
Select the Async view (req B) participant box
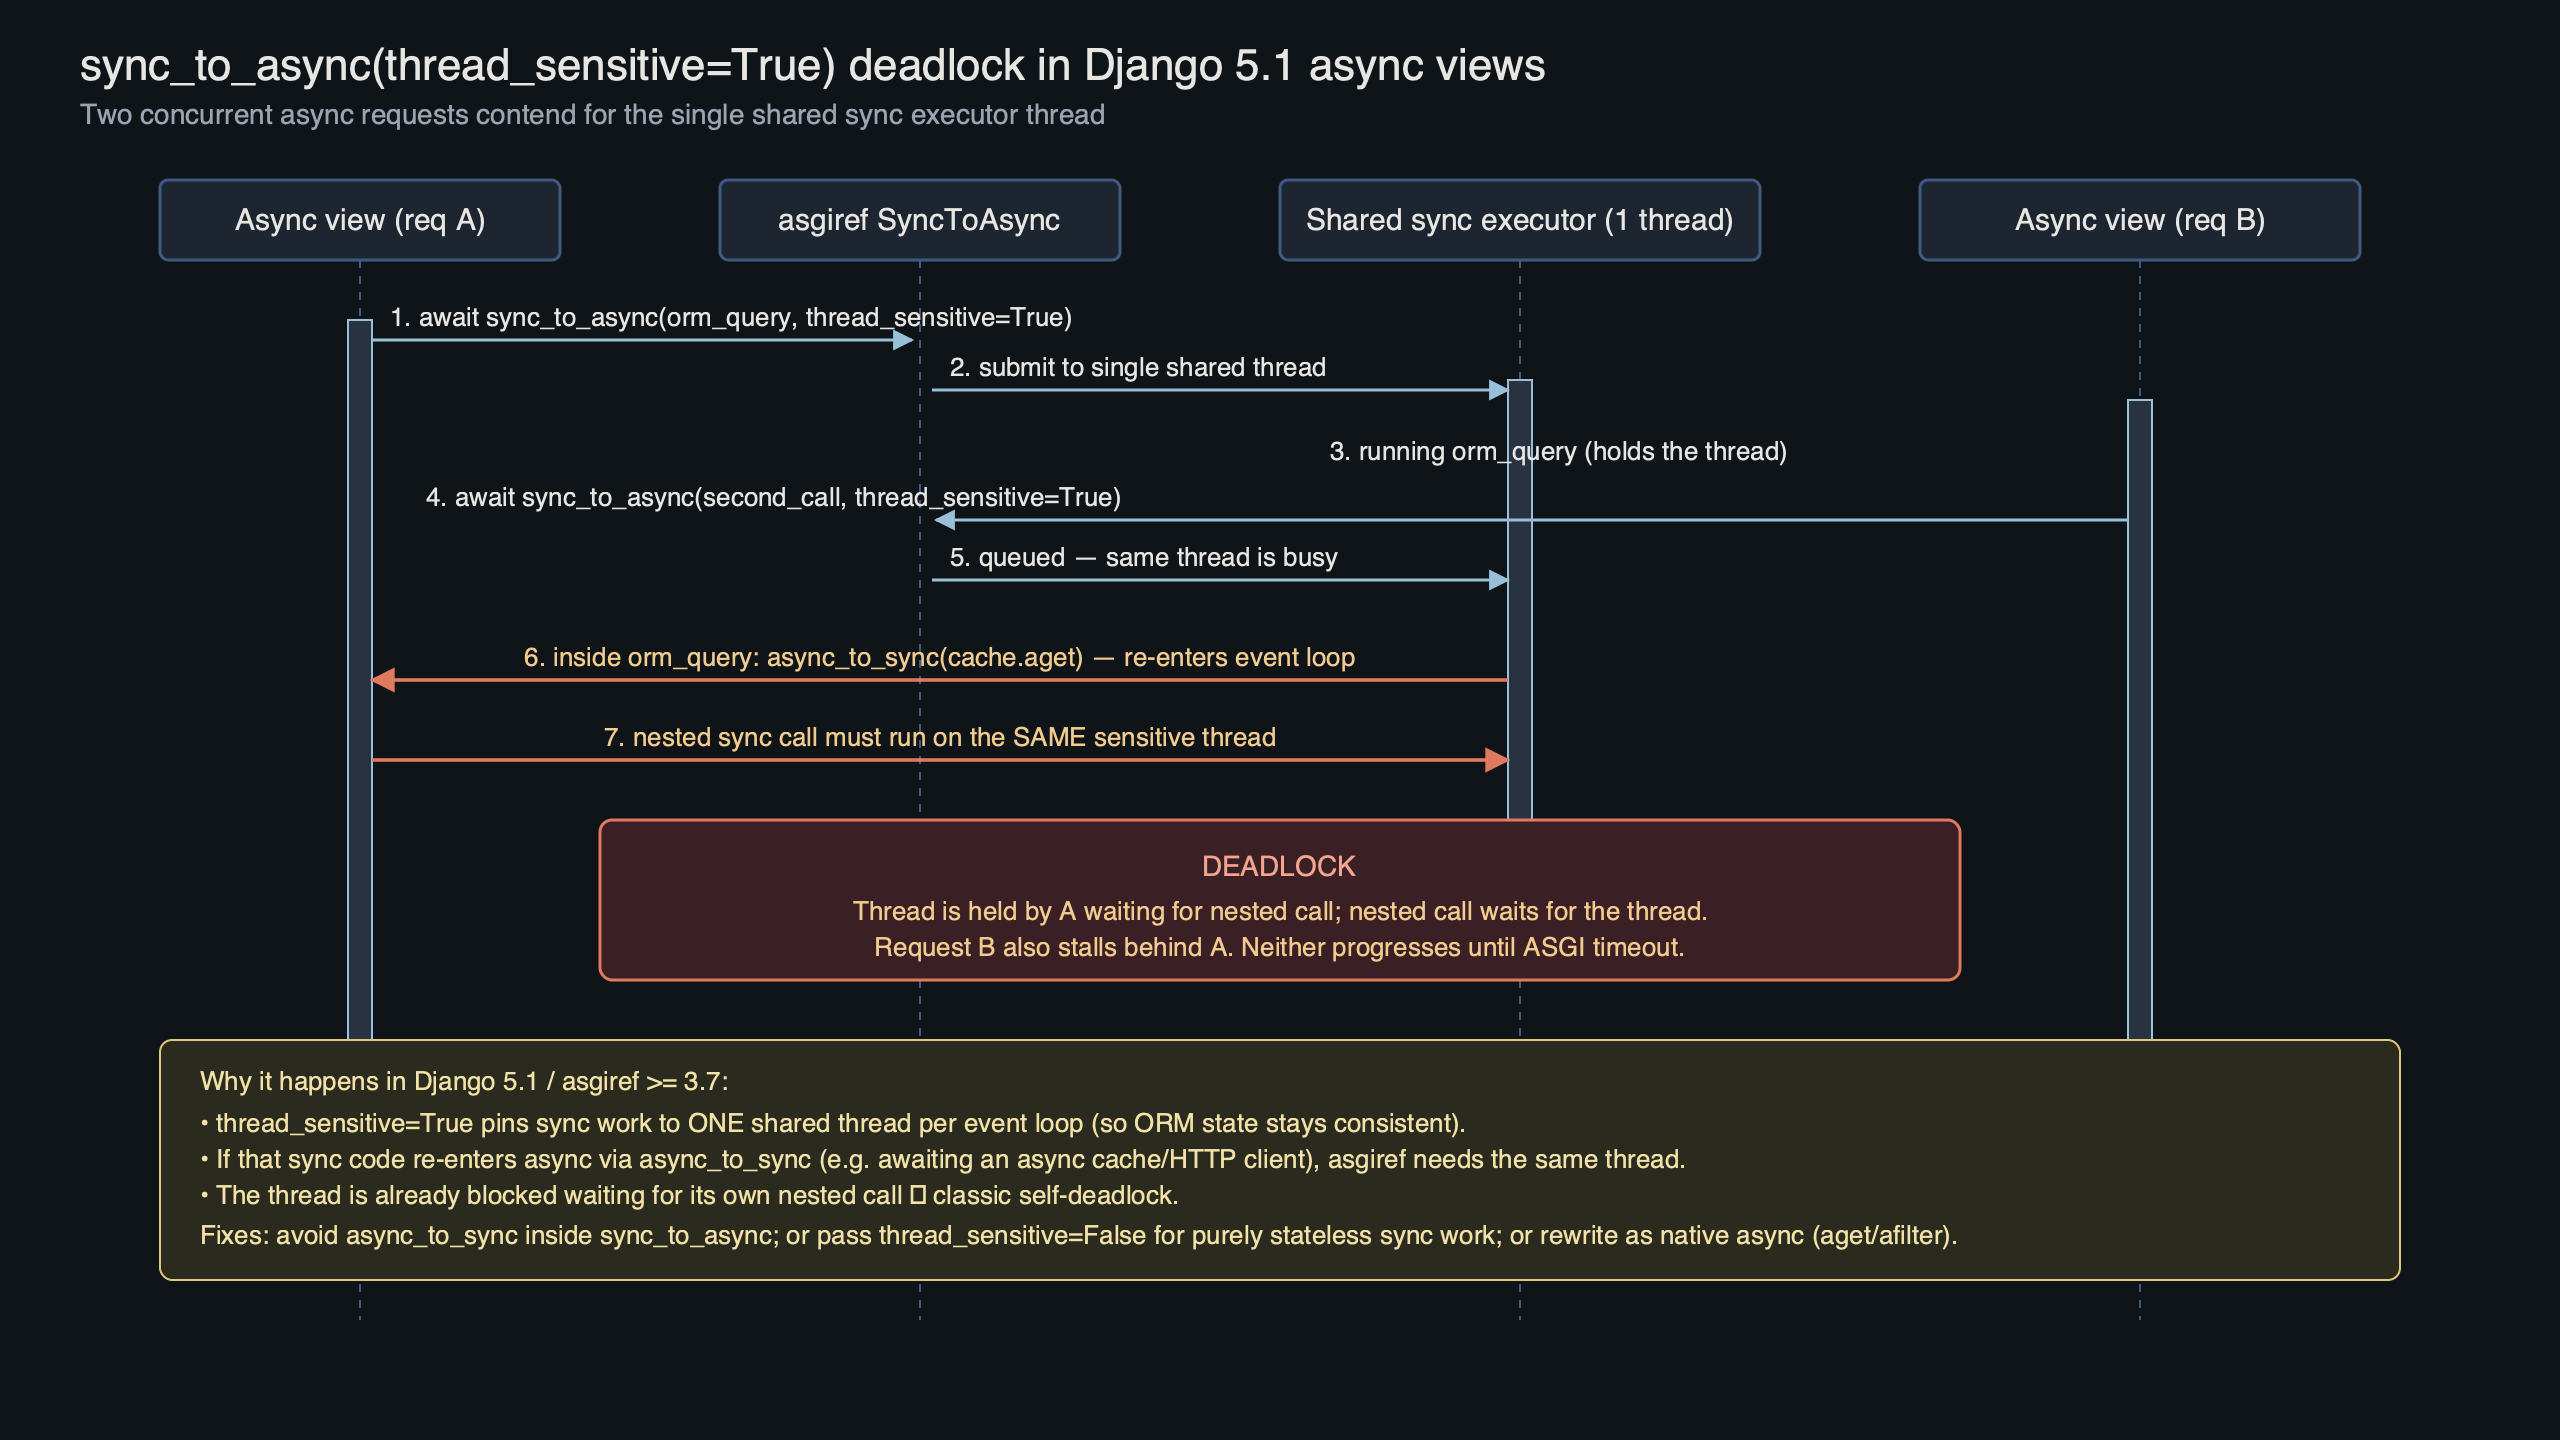point(2138,220)
